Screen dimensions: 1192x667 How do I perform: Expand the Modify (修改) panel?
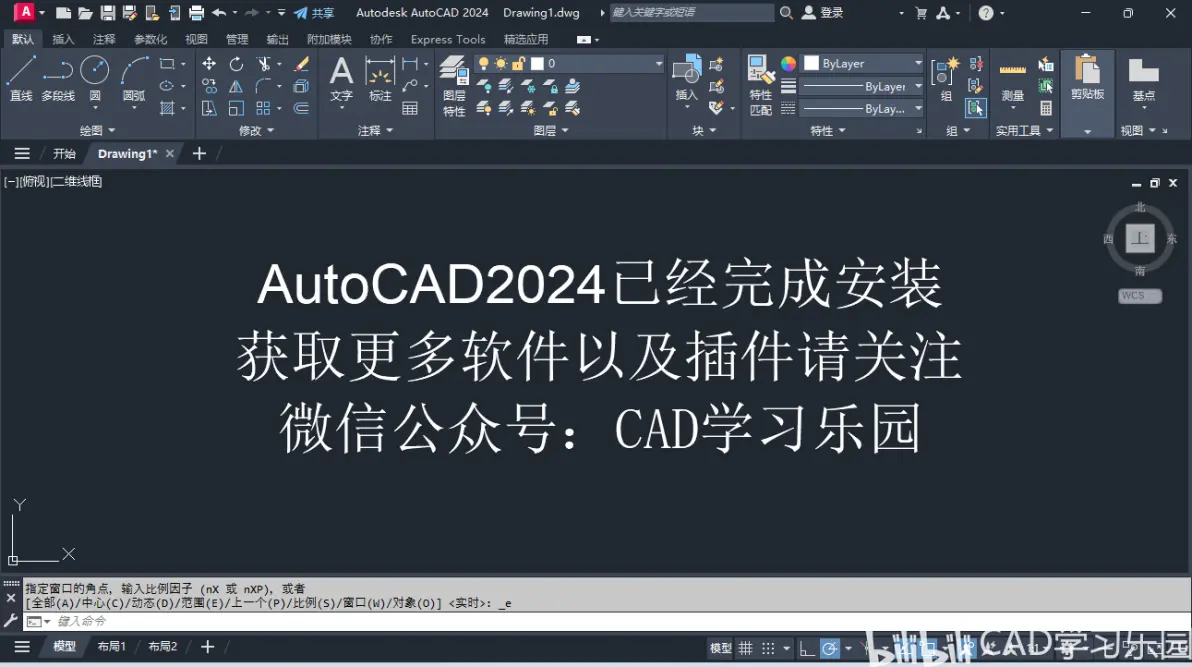(256, 131)
